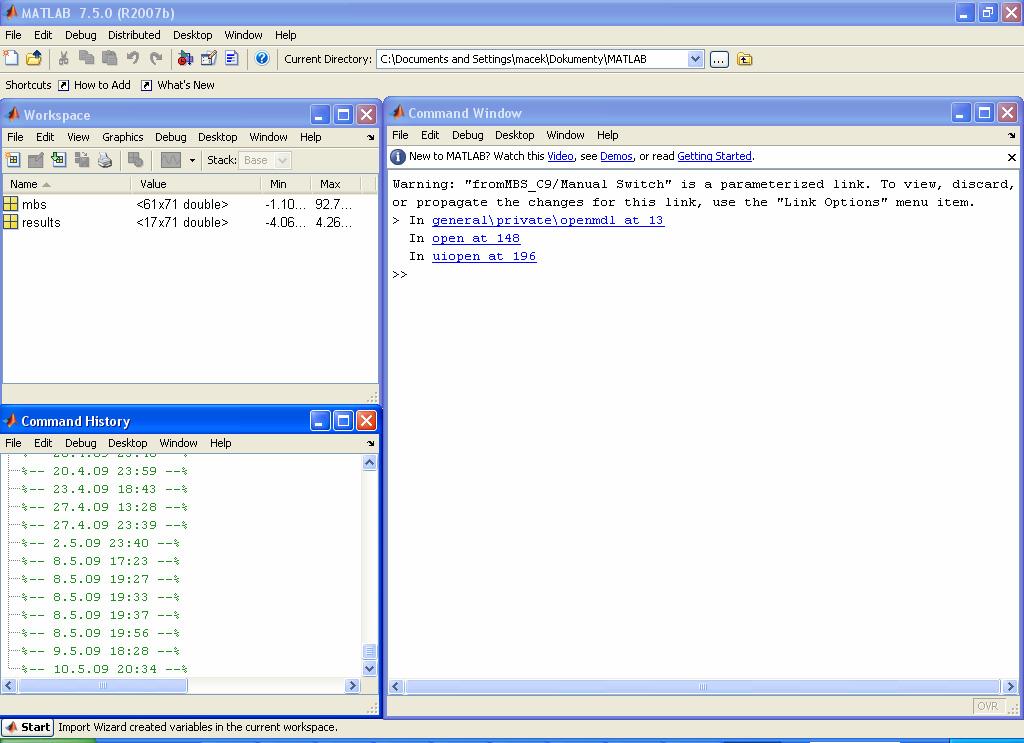Click the Current Directory path field

(x=532, y=59)
